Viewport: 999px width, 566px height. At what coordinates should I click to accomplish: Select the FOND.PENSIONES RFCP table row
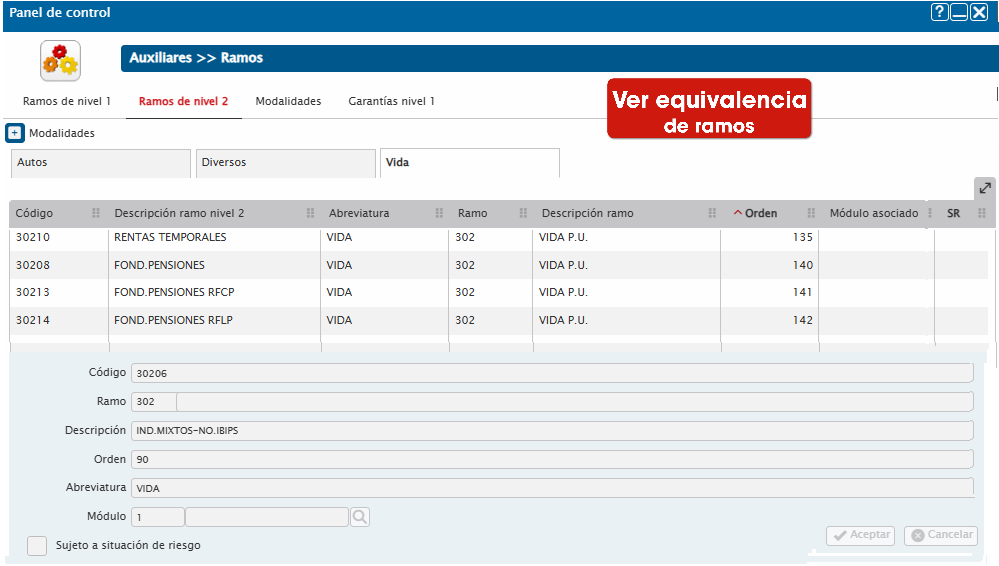coord(499,293)
